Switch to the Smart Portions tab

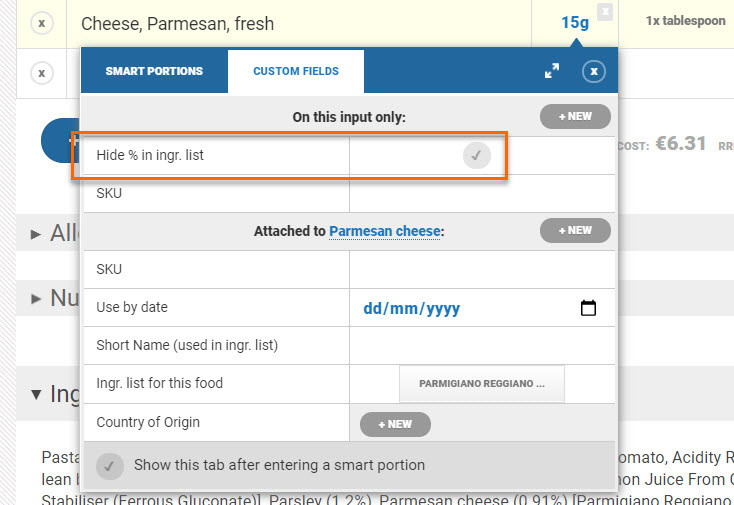click(154, 71)
